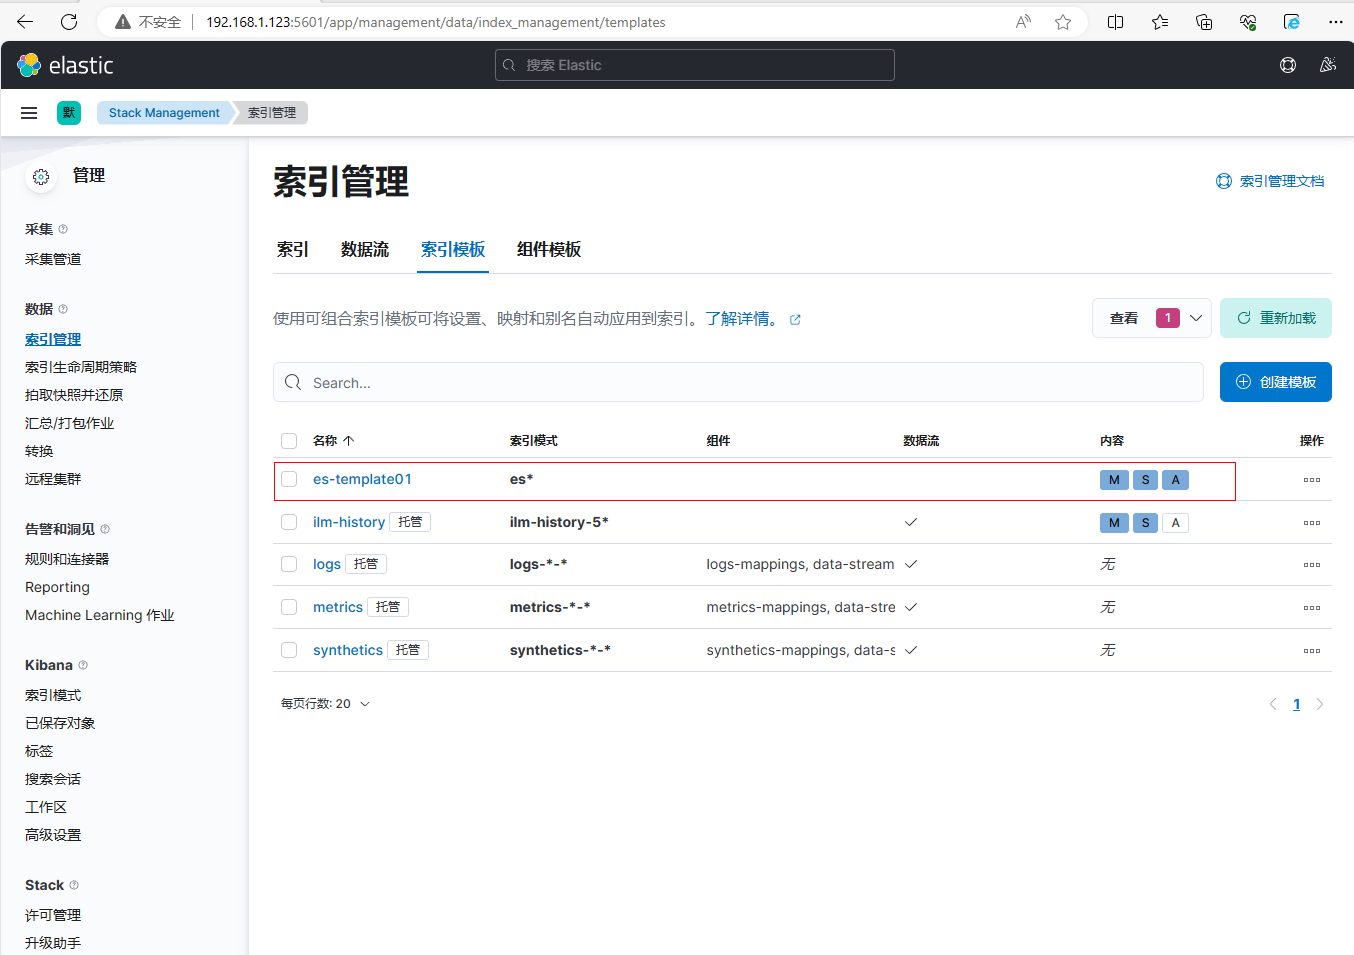This screenshot has width=1354, height=955.
Task: Click the template search field
Action: click(738, 383)
